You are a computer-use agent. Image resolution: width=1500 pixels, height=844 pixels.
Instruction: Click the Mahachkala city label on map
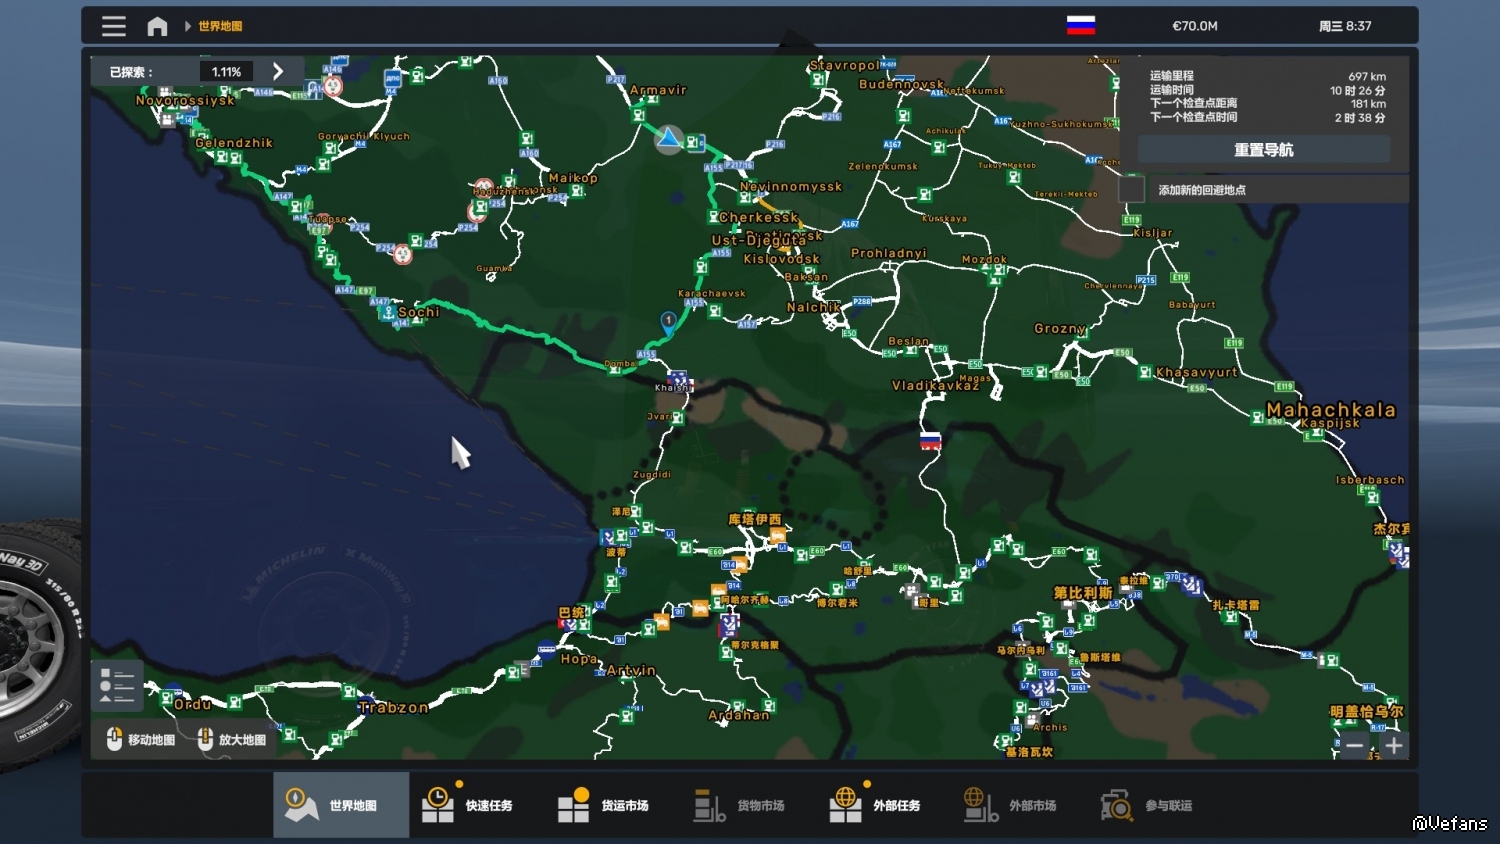pyautogui.click(x=1330, y=409)
